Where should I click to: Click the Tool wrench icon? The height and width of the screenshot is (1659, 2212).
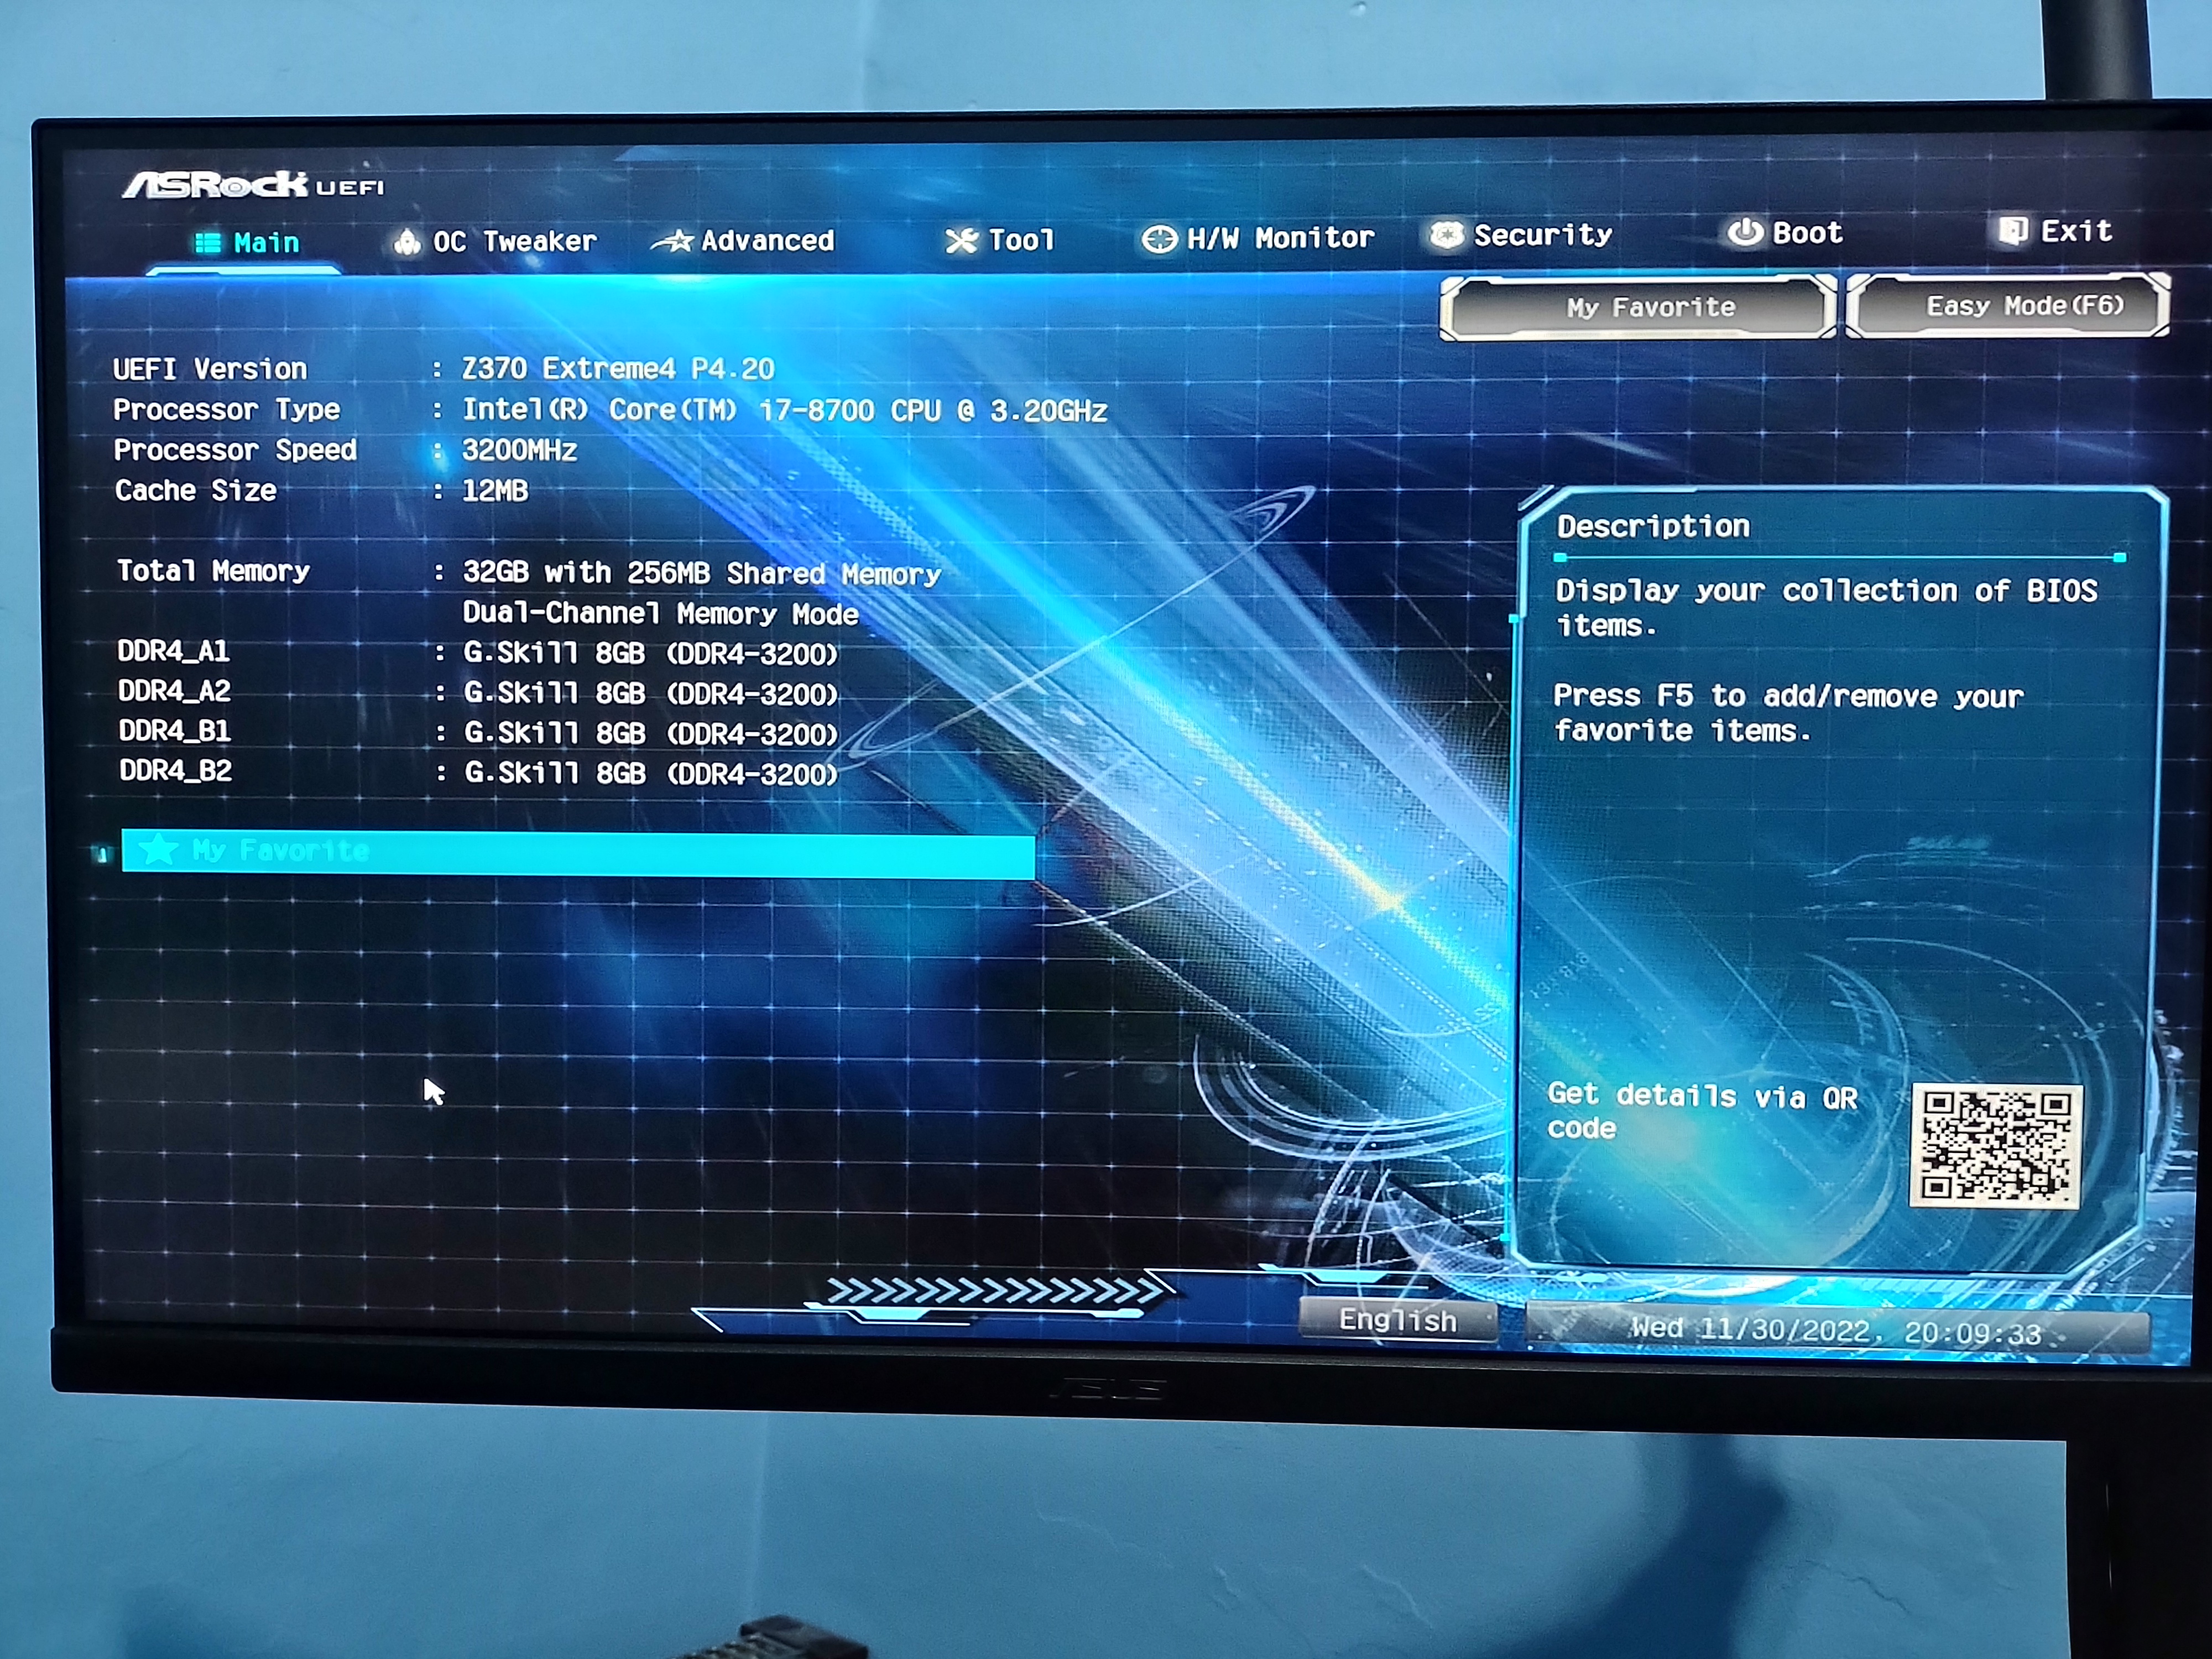tap(961, 240)
